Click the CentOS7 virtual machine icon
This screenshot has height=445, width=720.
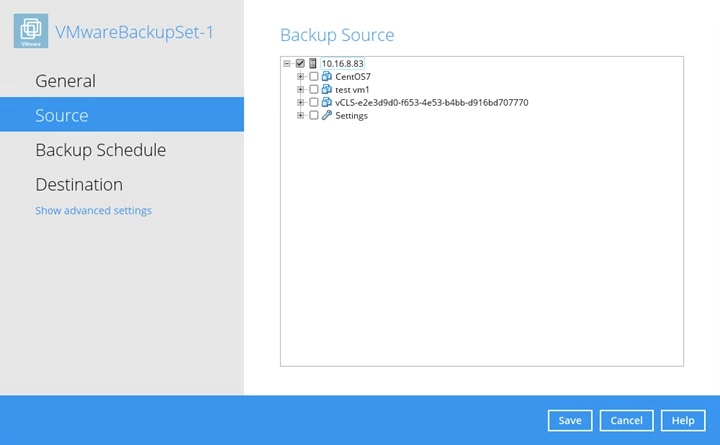click(326, 76)
